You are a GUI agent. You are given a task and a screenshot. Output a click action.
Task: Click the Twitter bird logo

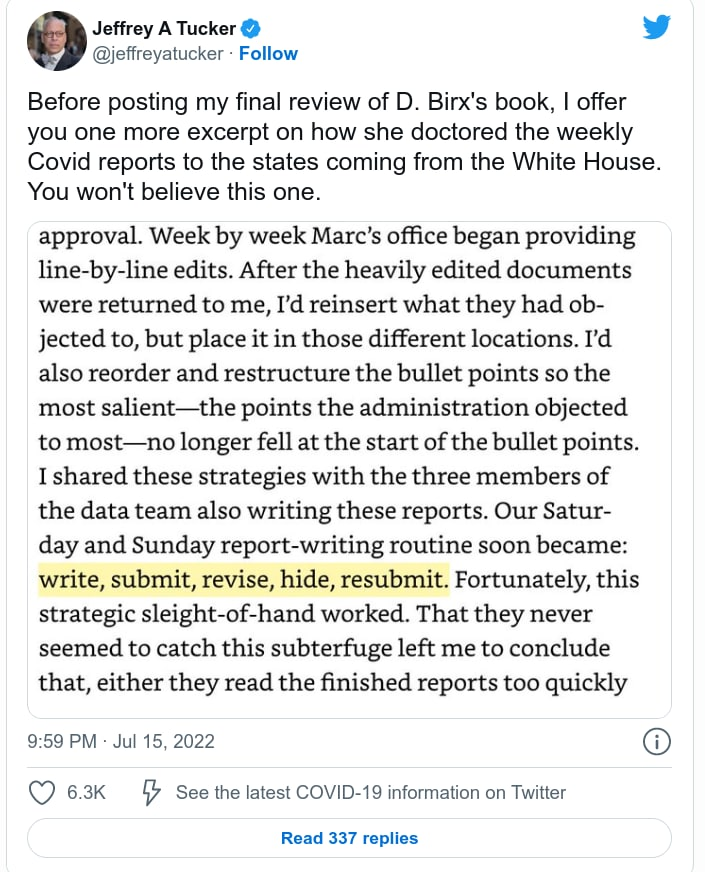[x=656, y=27]
